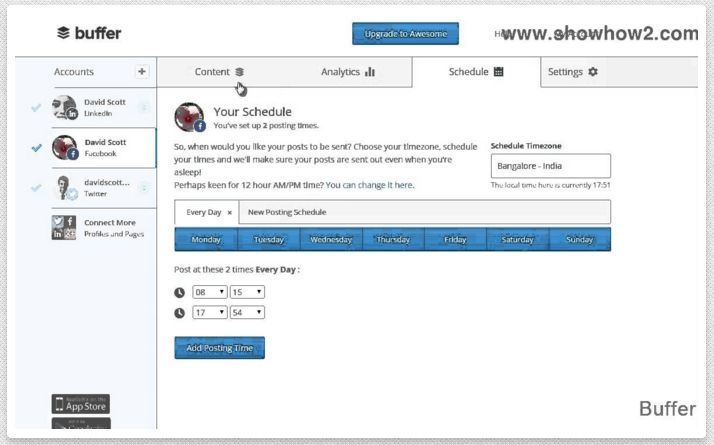Click the Schedule Timezone field
Screen dimensions: 714x445
(551, 166)
